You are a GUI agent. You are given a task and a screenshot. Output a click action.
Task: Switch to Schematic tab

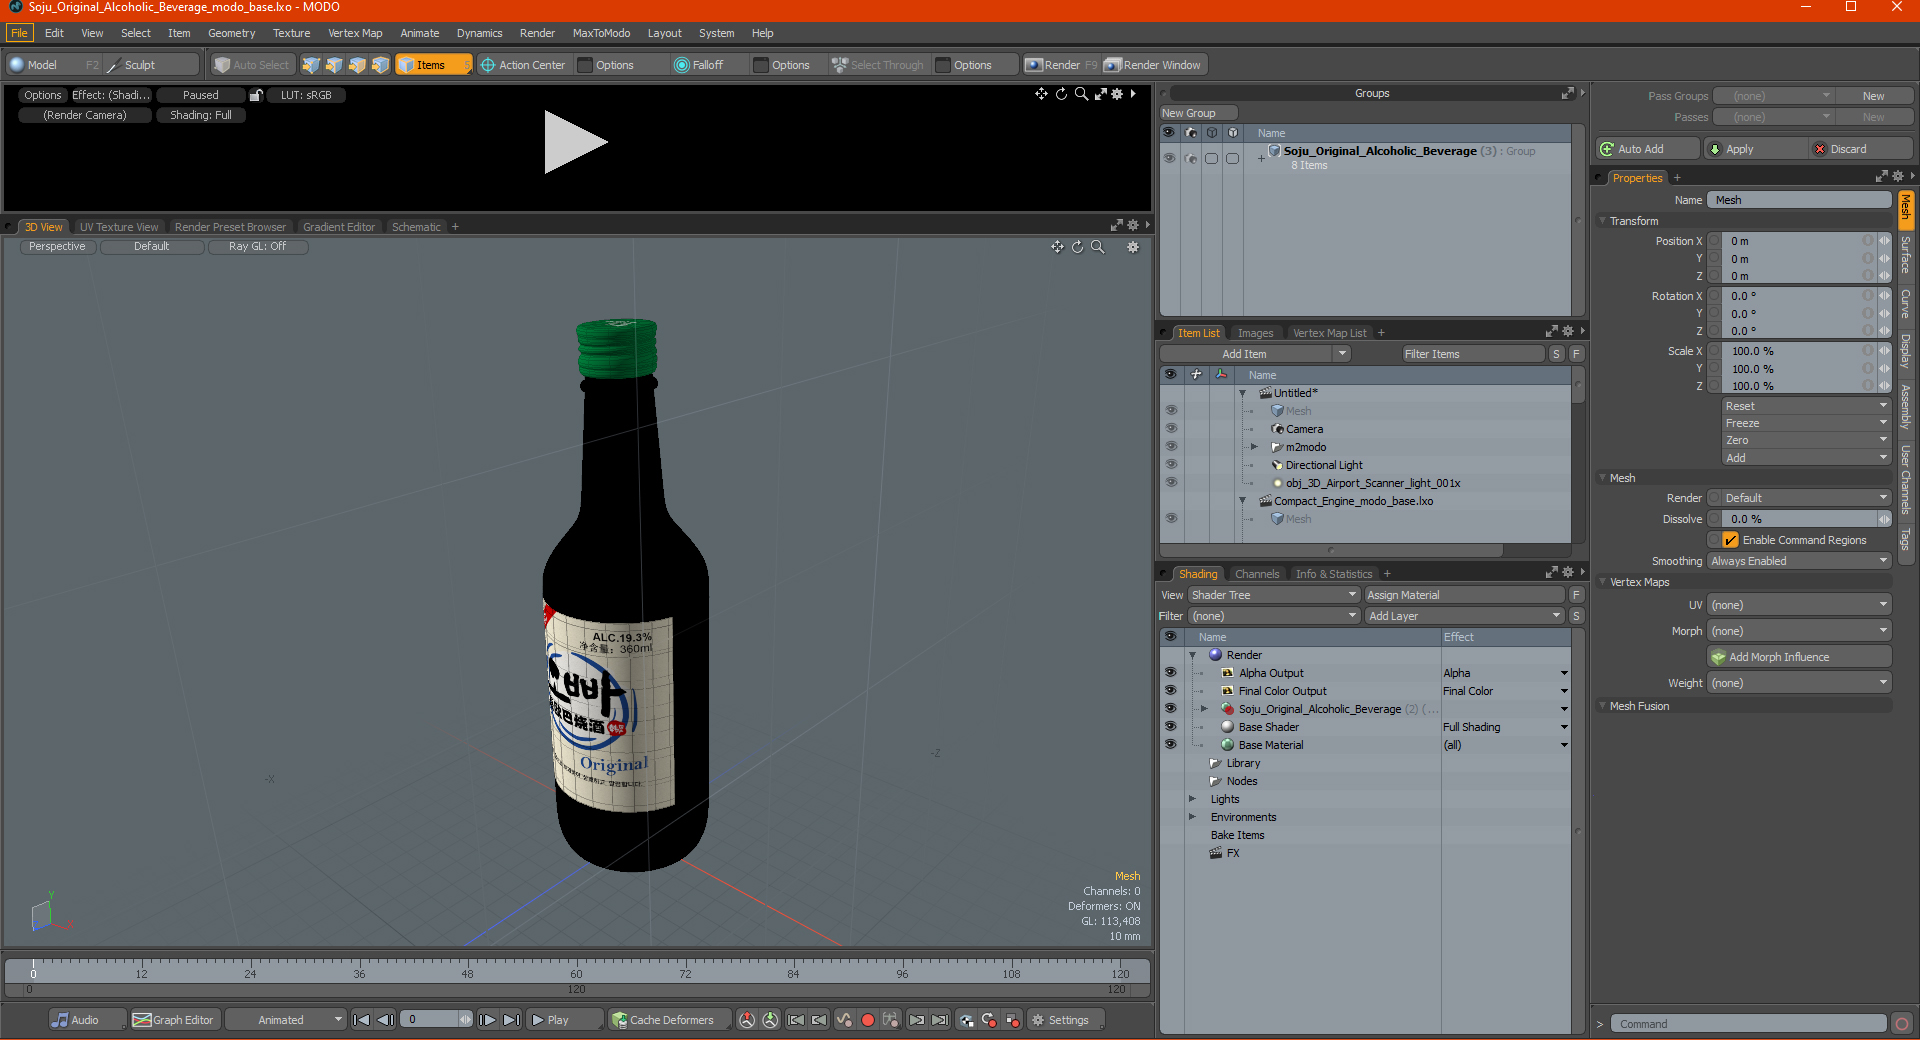tap(416, 227)
